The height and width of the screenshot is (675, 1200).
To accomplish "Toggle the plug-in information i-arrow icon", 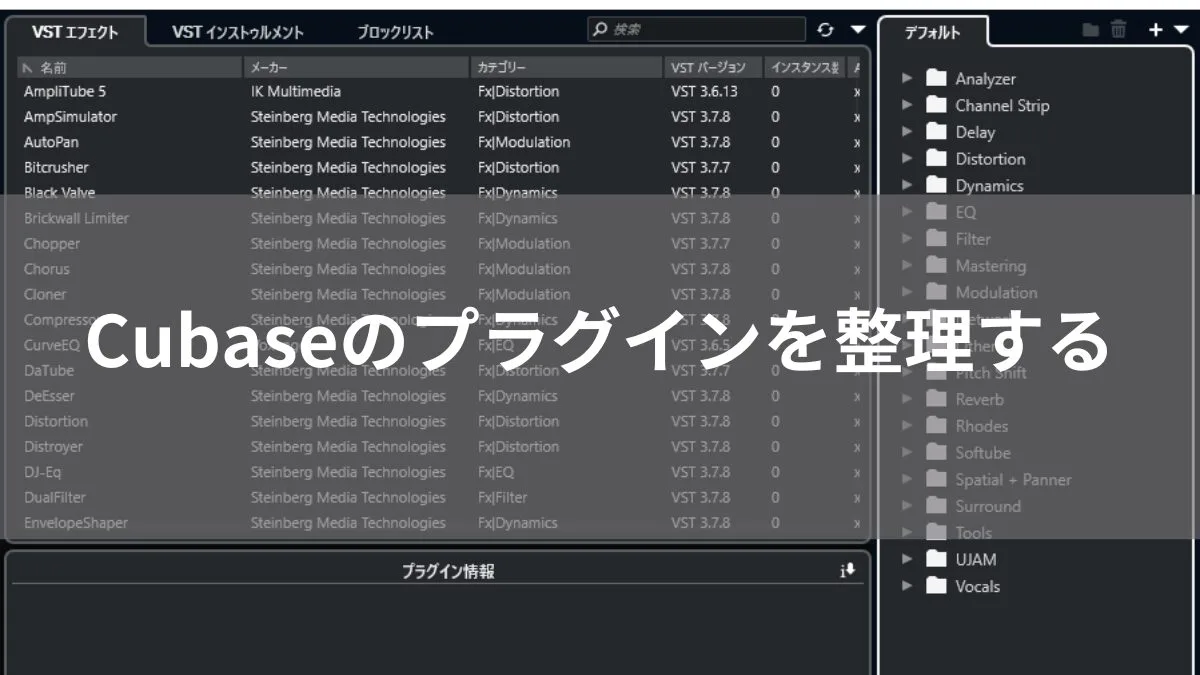I will [x=848, y=570].
